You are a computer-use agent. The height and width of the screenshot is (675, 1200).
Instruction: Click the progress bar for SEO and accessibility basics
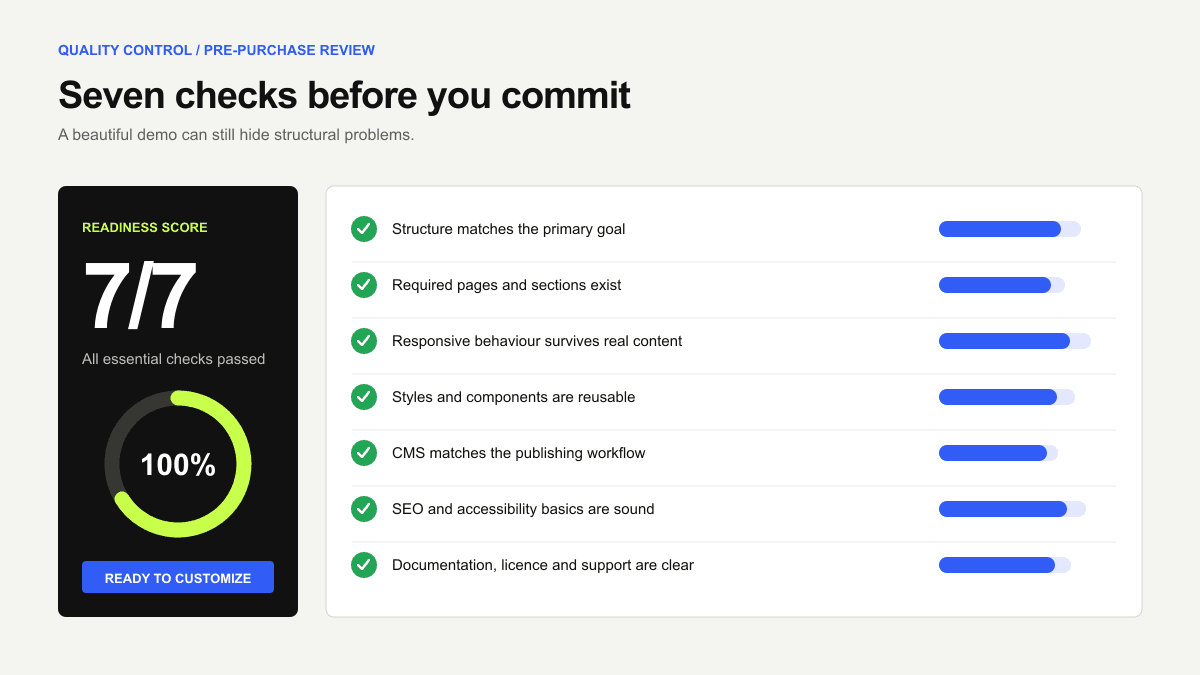tap(1012, 509)
